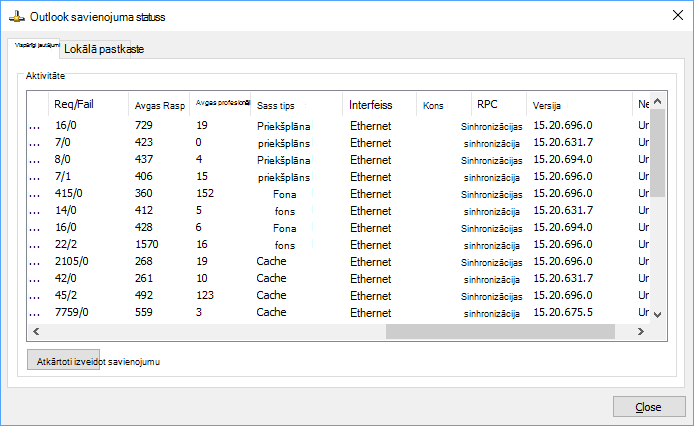Sort by the Sass tips column header
694x426 pixels.
[x=297, y=105]
